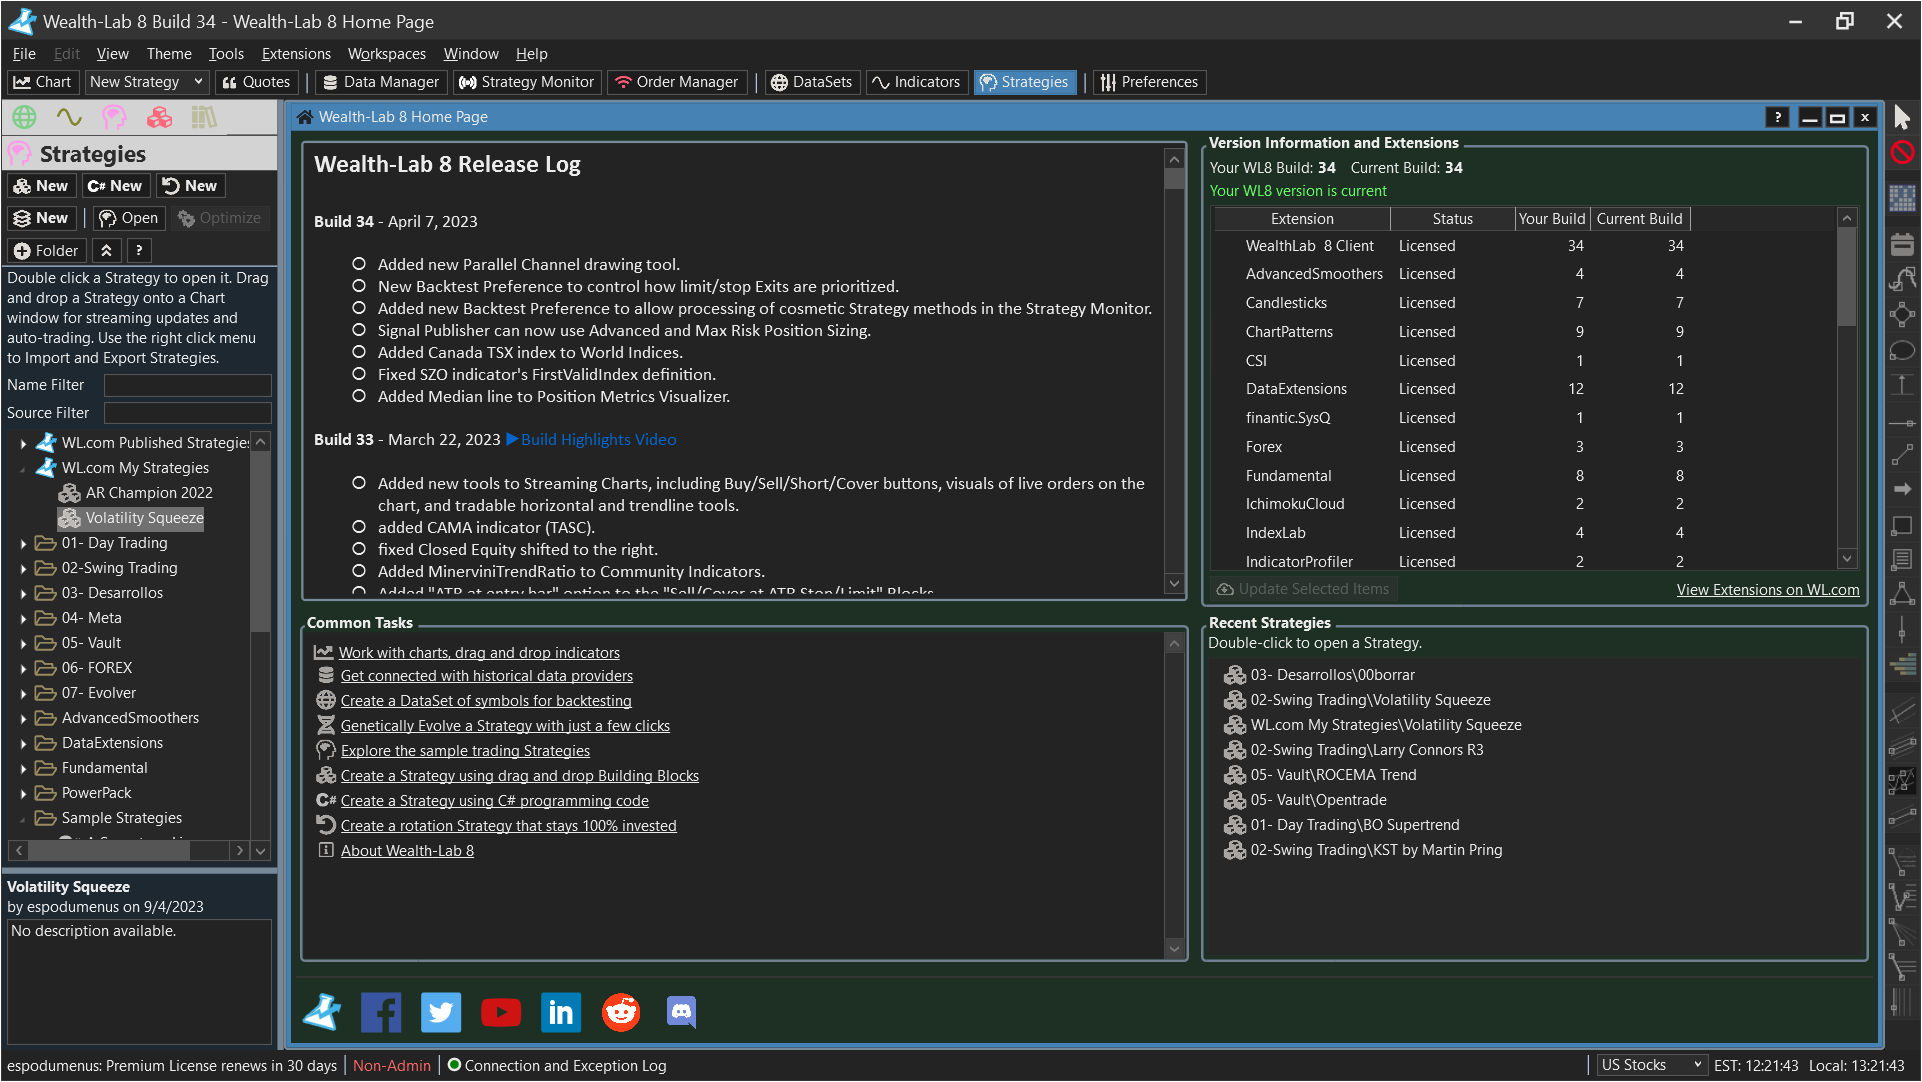The width and height of the screenshot is (1922, 1082).
Task: Open the Discord icon at bottom
Action: 681,1013
